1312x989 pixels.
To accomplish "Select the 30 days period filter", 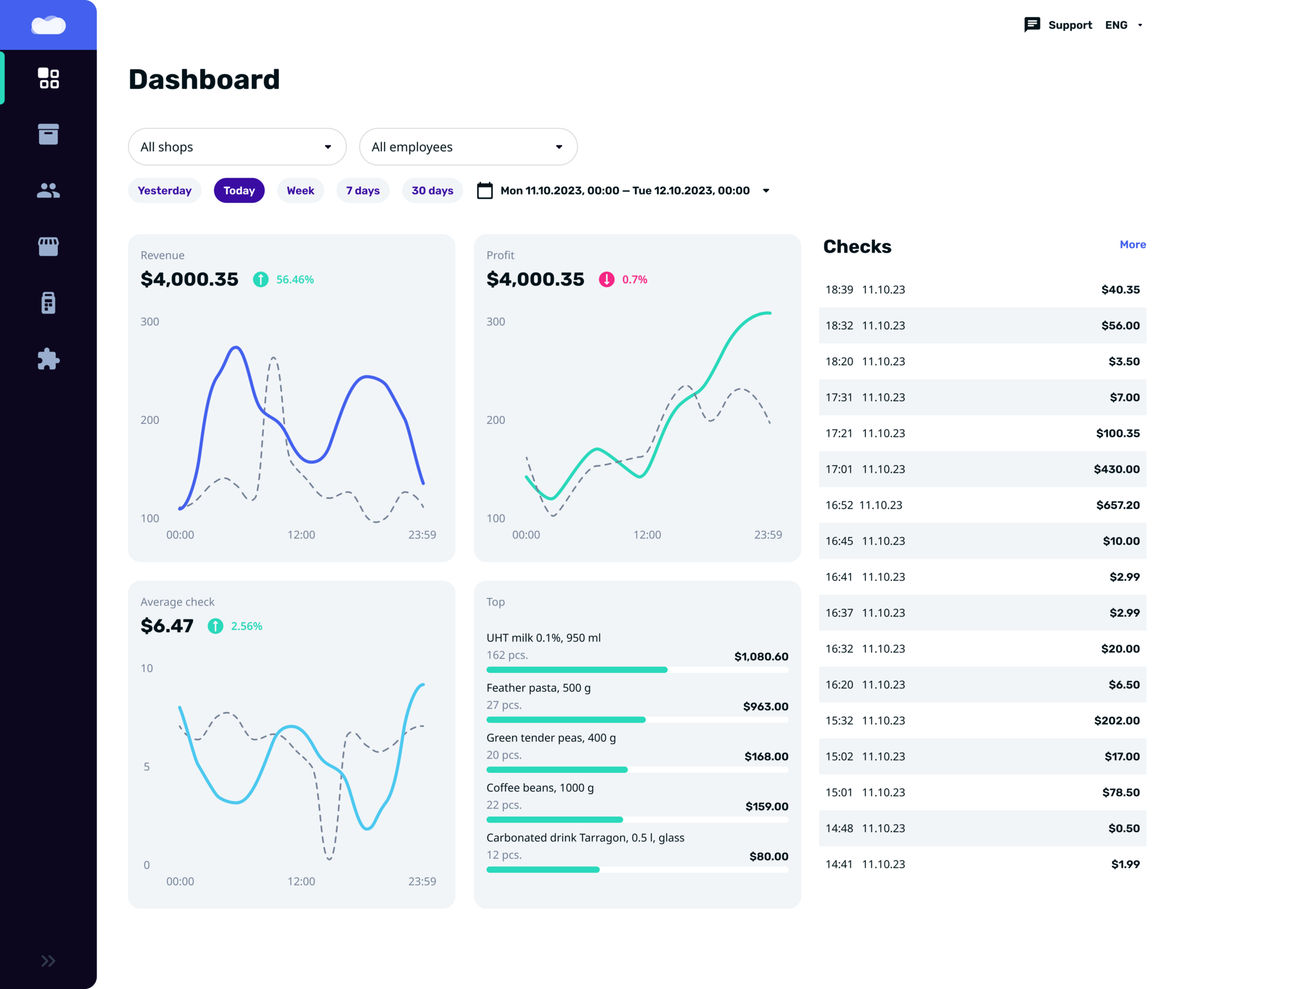I will tap(432, 191).
